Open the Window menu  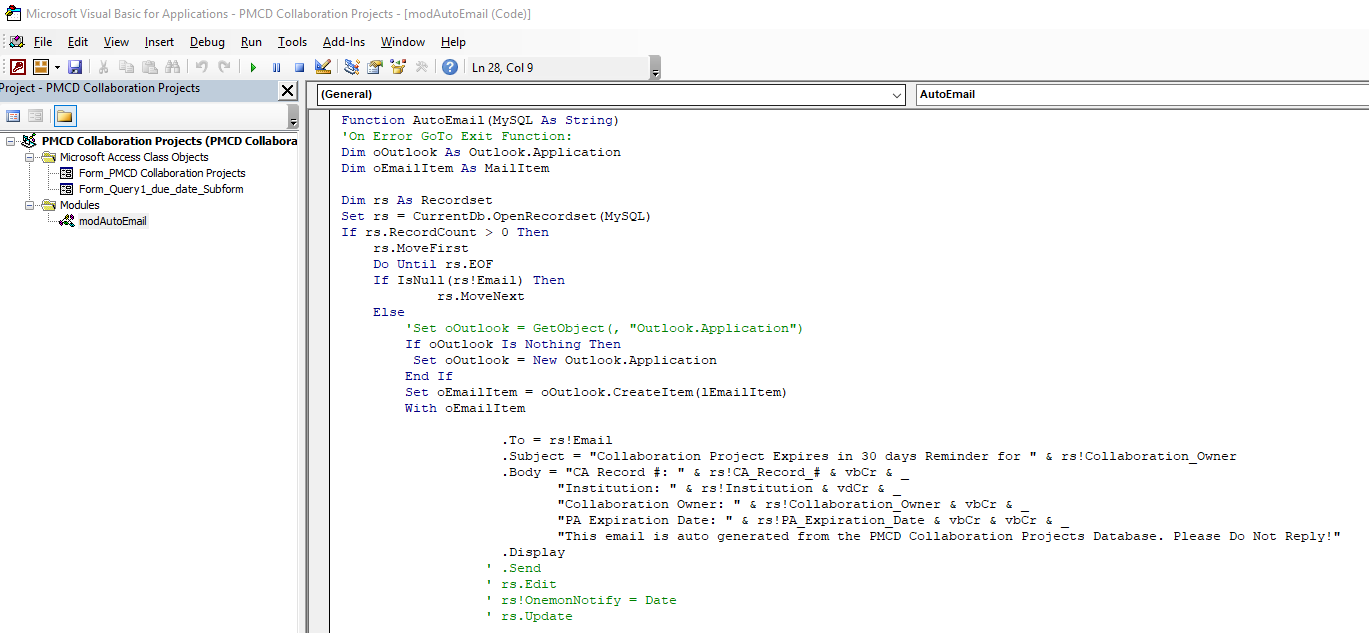[x=403, y=42]
